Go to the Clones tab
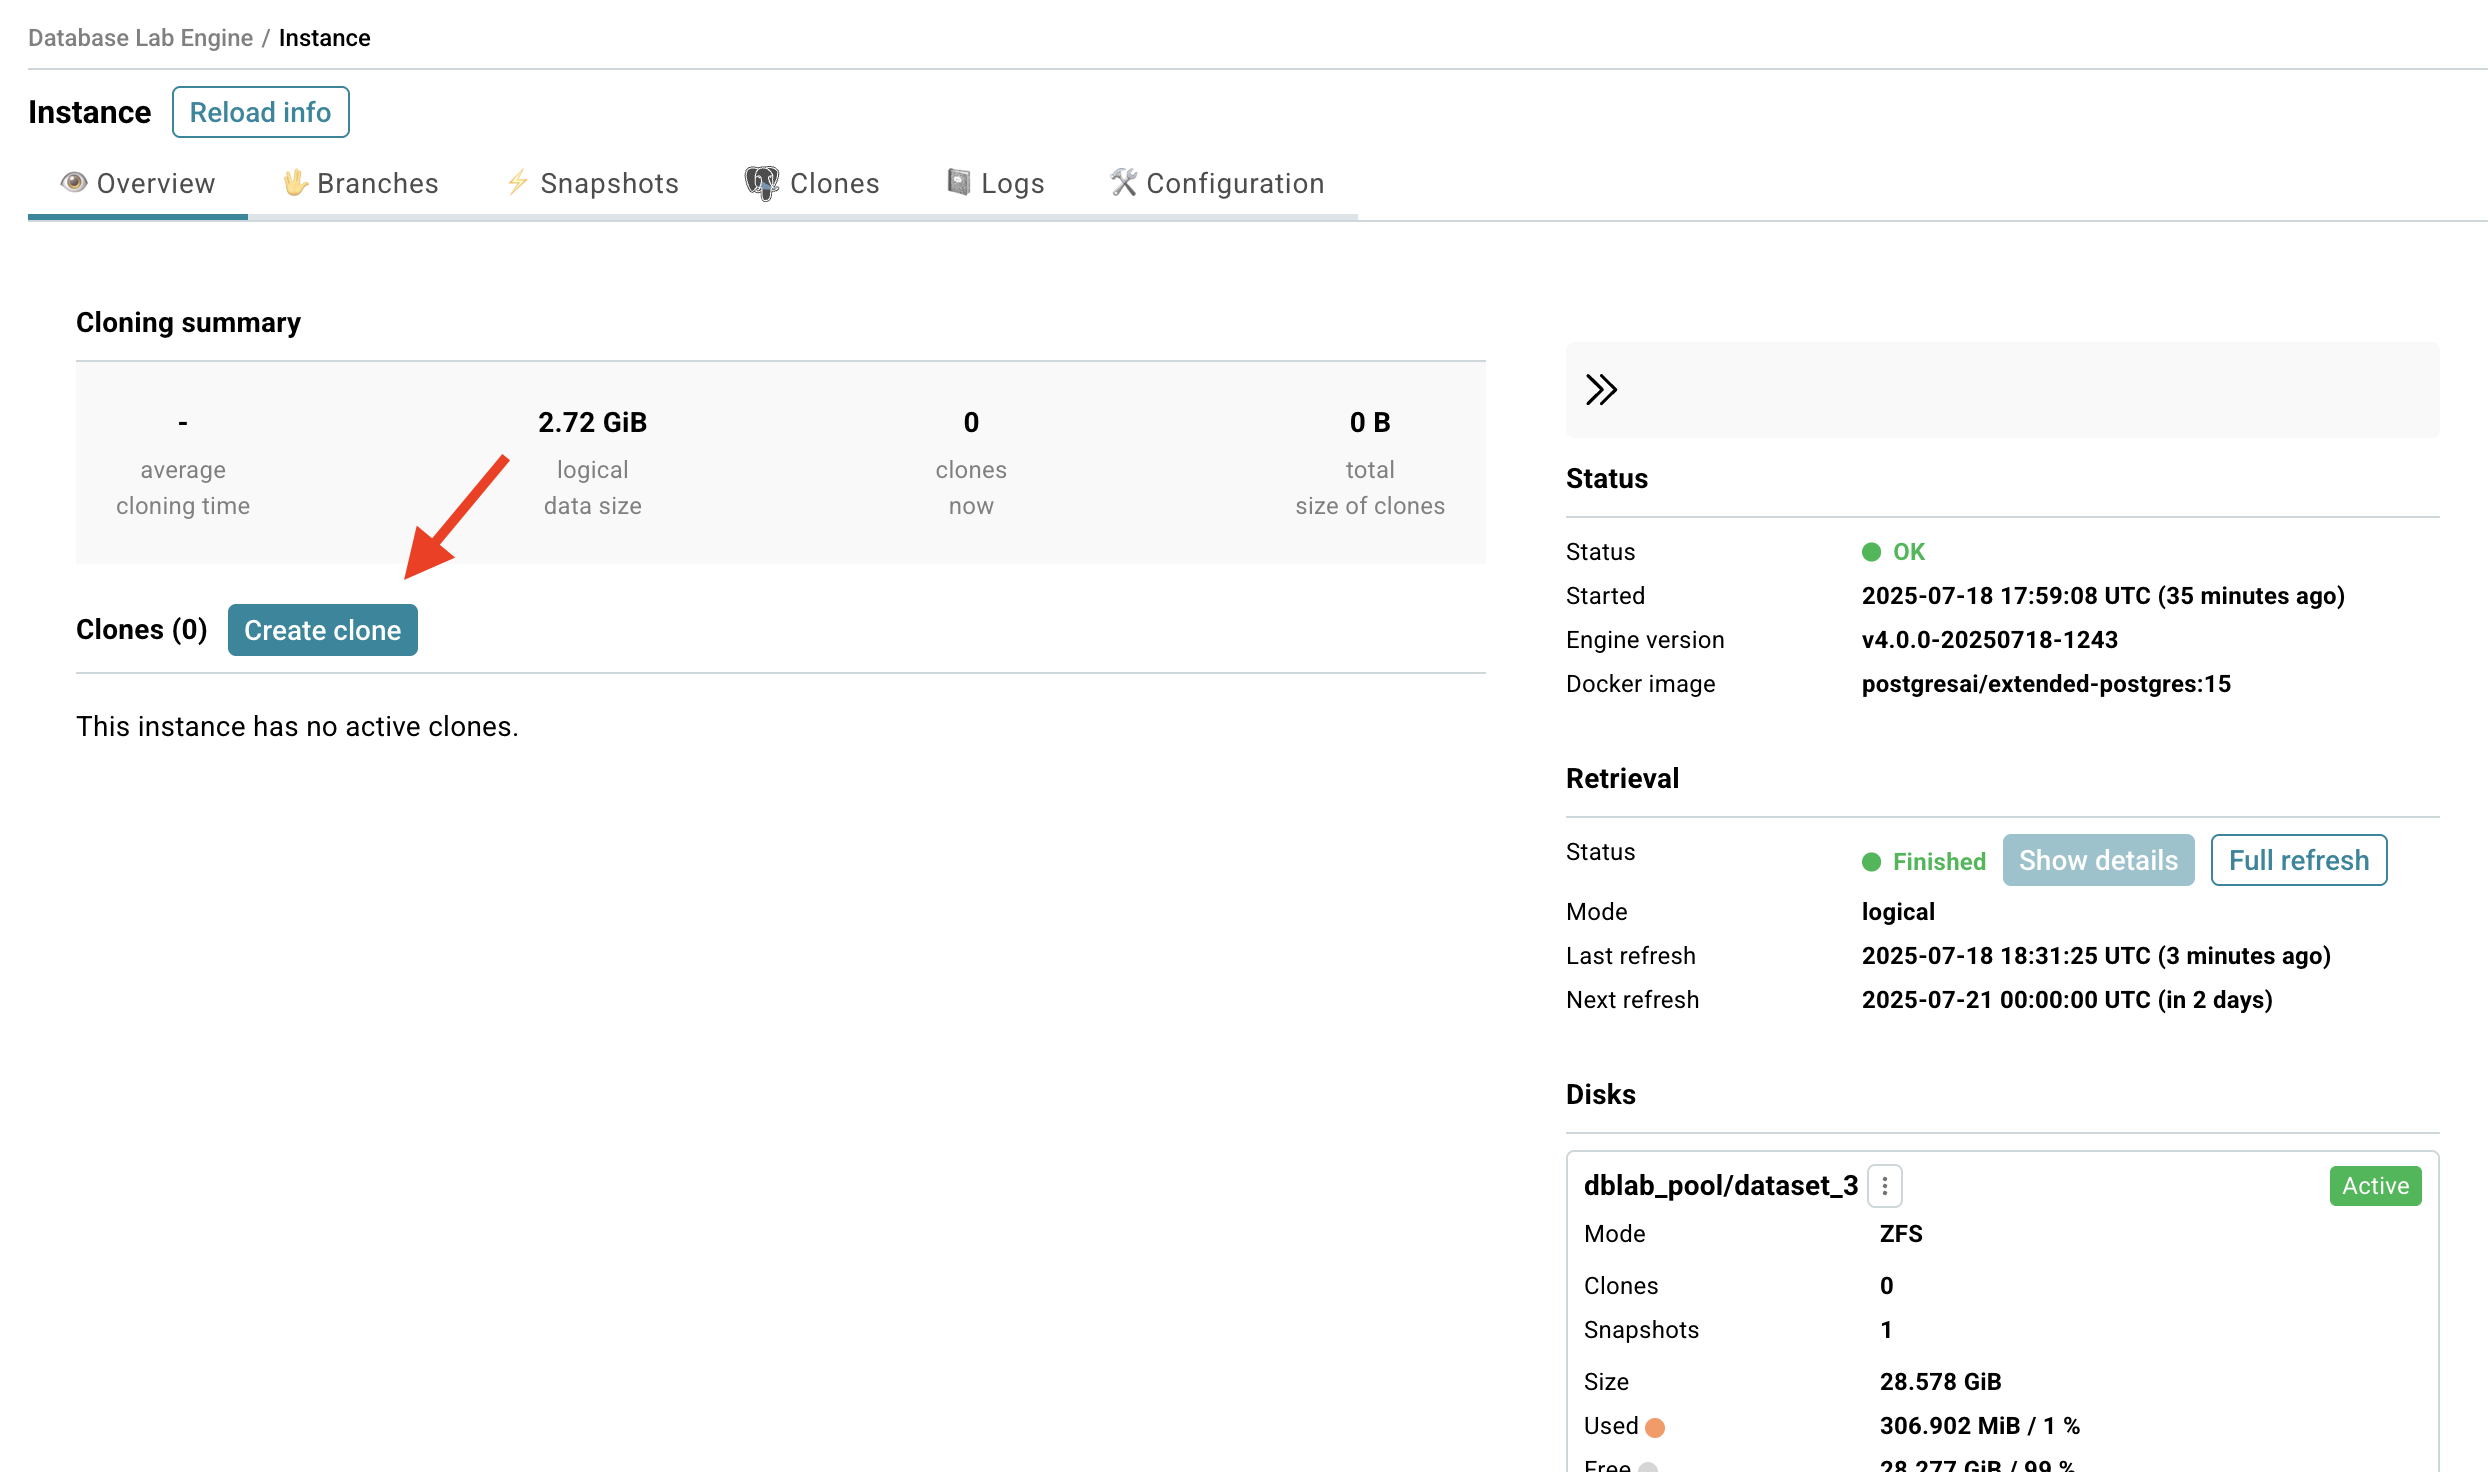This screenshot has width=2490, height=1472. [x=812, y=184]
